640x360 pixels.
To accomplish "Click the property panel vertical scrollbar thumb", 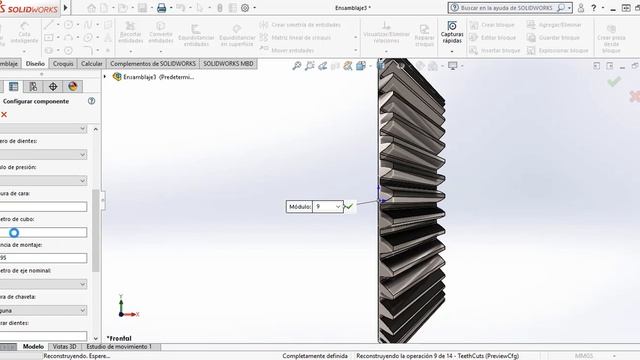I will click(96, 231).
